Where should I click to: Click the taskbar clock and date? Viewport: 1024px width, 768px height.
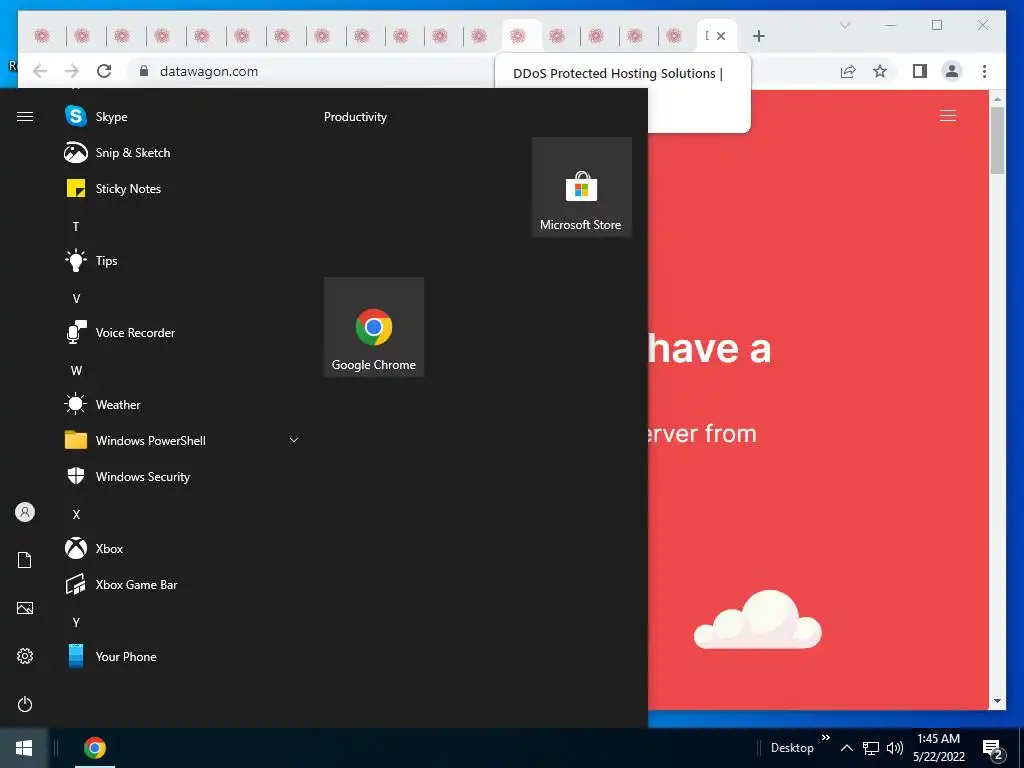click(x=938, y=748)
